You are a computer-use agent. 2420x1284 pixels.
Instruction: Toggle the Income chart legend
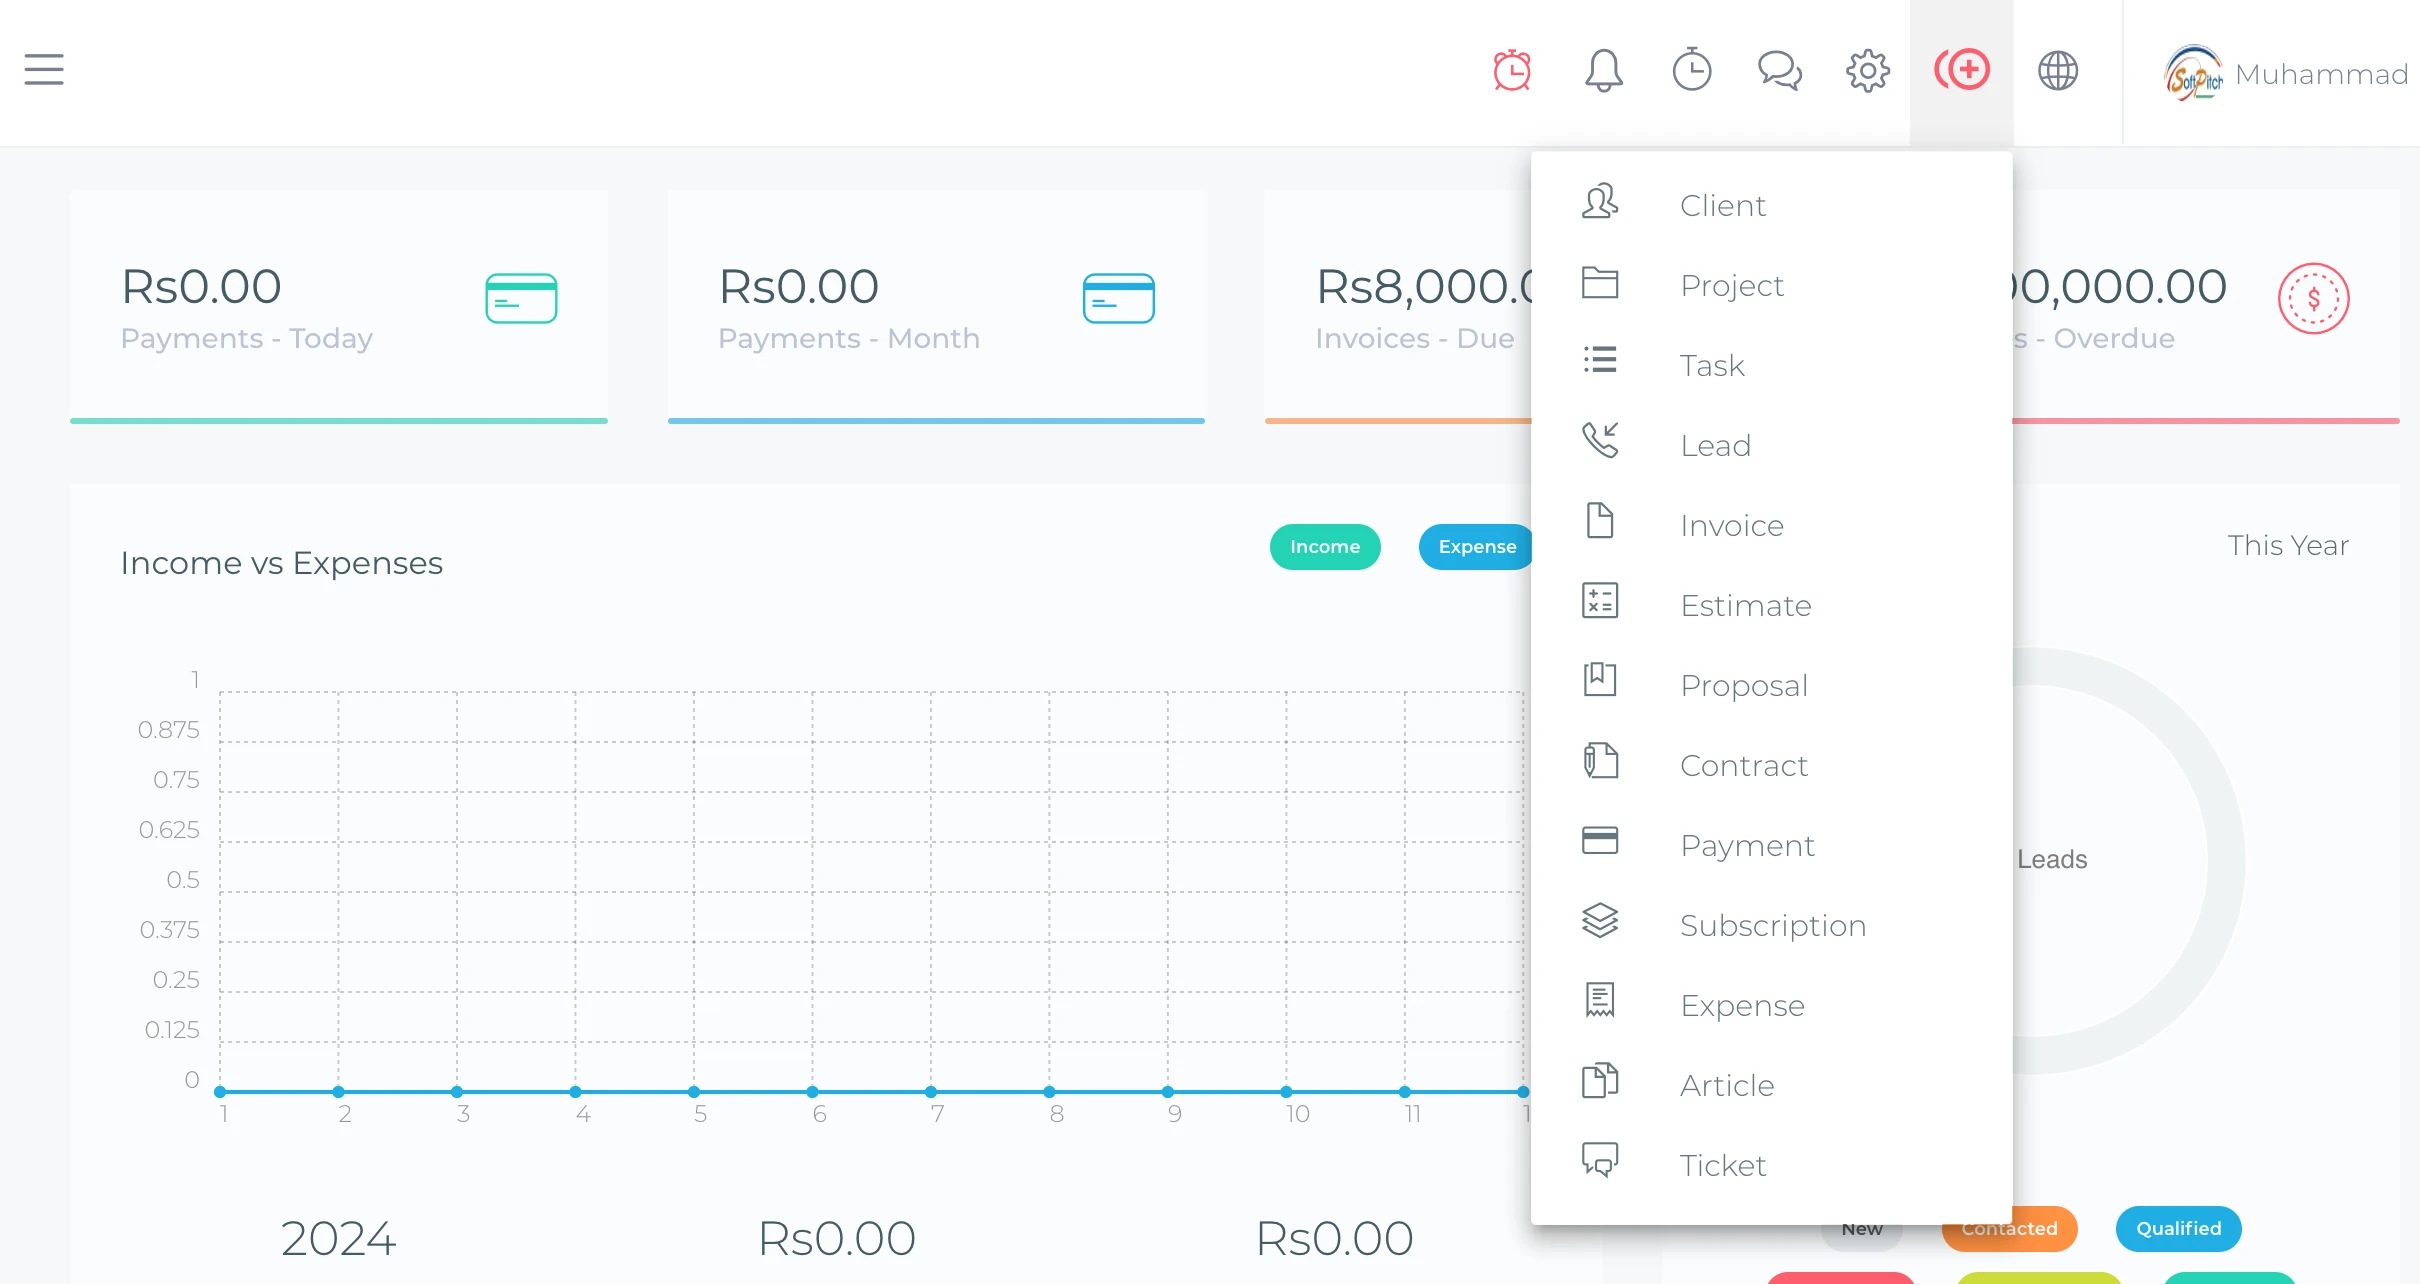point(1324,547)
